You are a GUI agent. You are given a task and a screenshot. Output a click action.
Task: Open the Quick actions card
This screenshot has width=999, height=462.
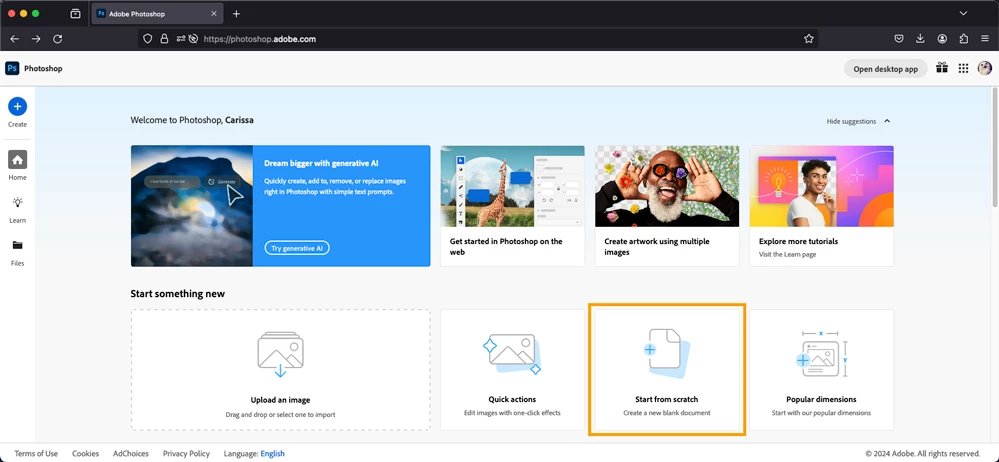(x=512, y=370)
